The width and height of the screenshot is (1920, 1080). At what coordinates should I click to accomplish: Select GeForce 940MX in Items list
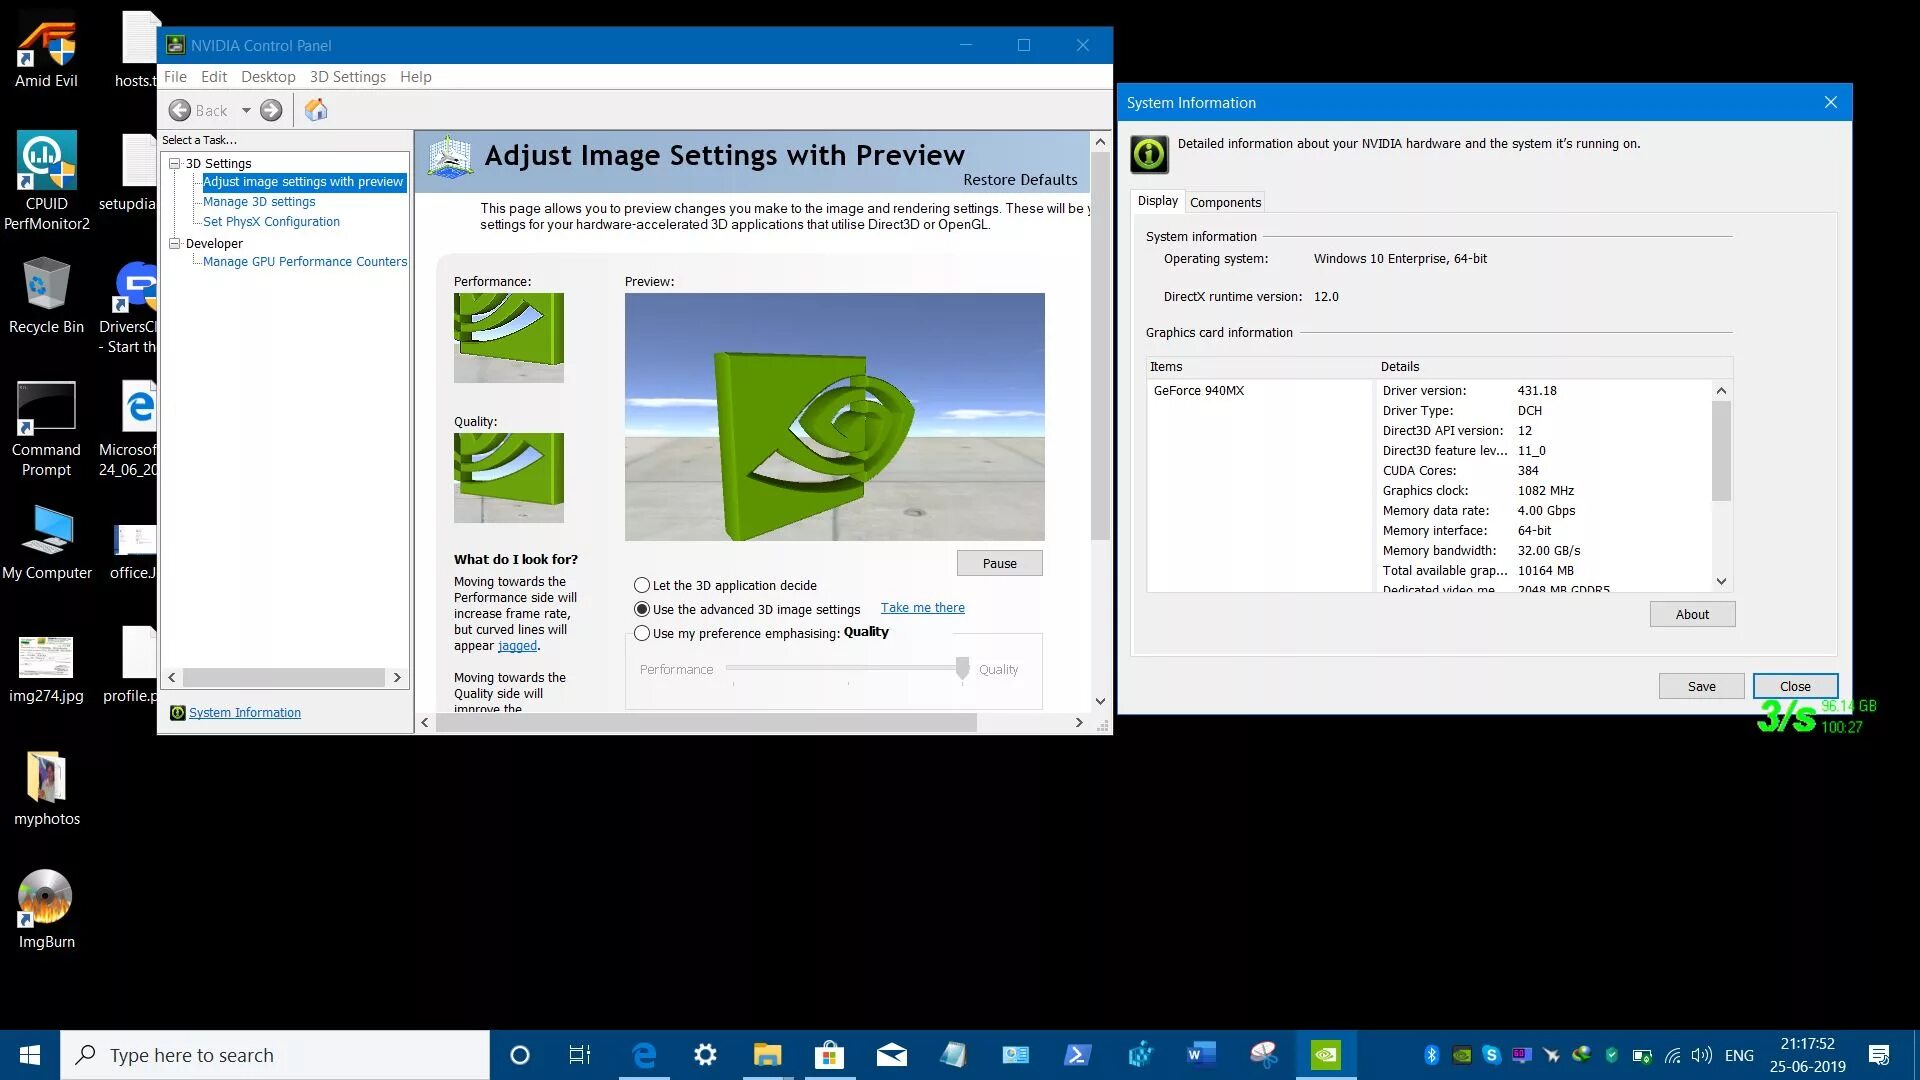click(1199, 391)
